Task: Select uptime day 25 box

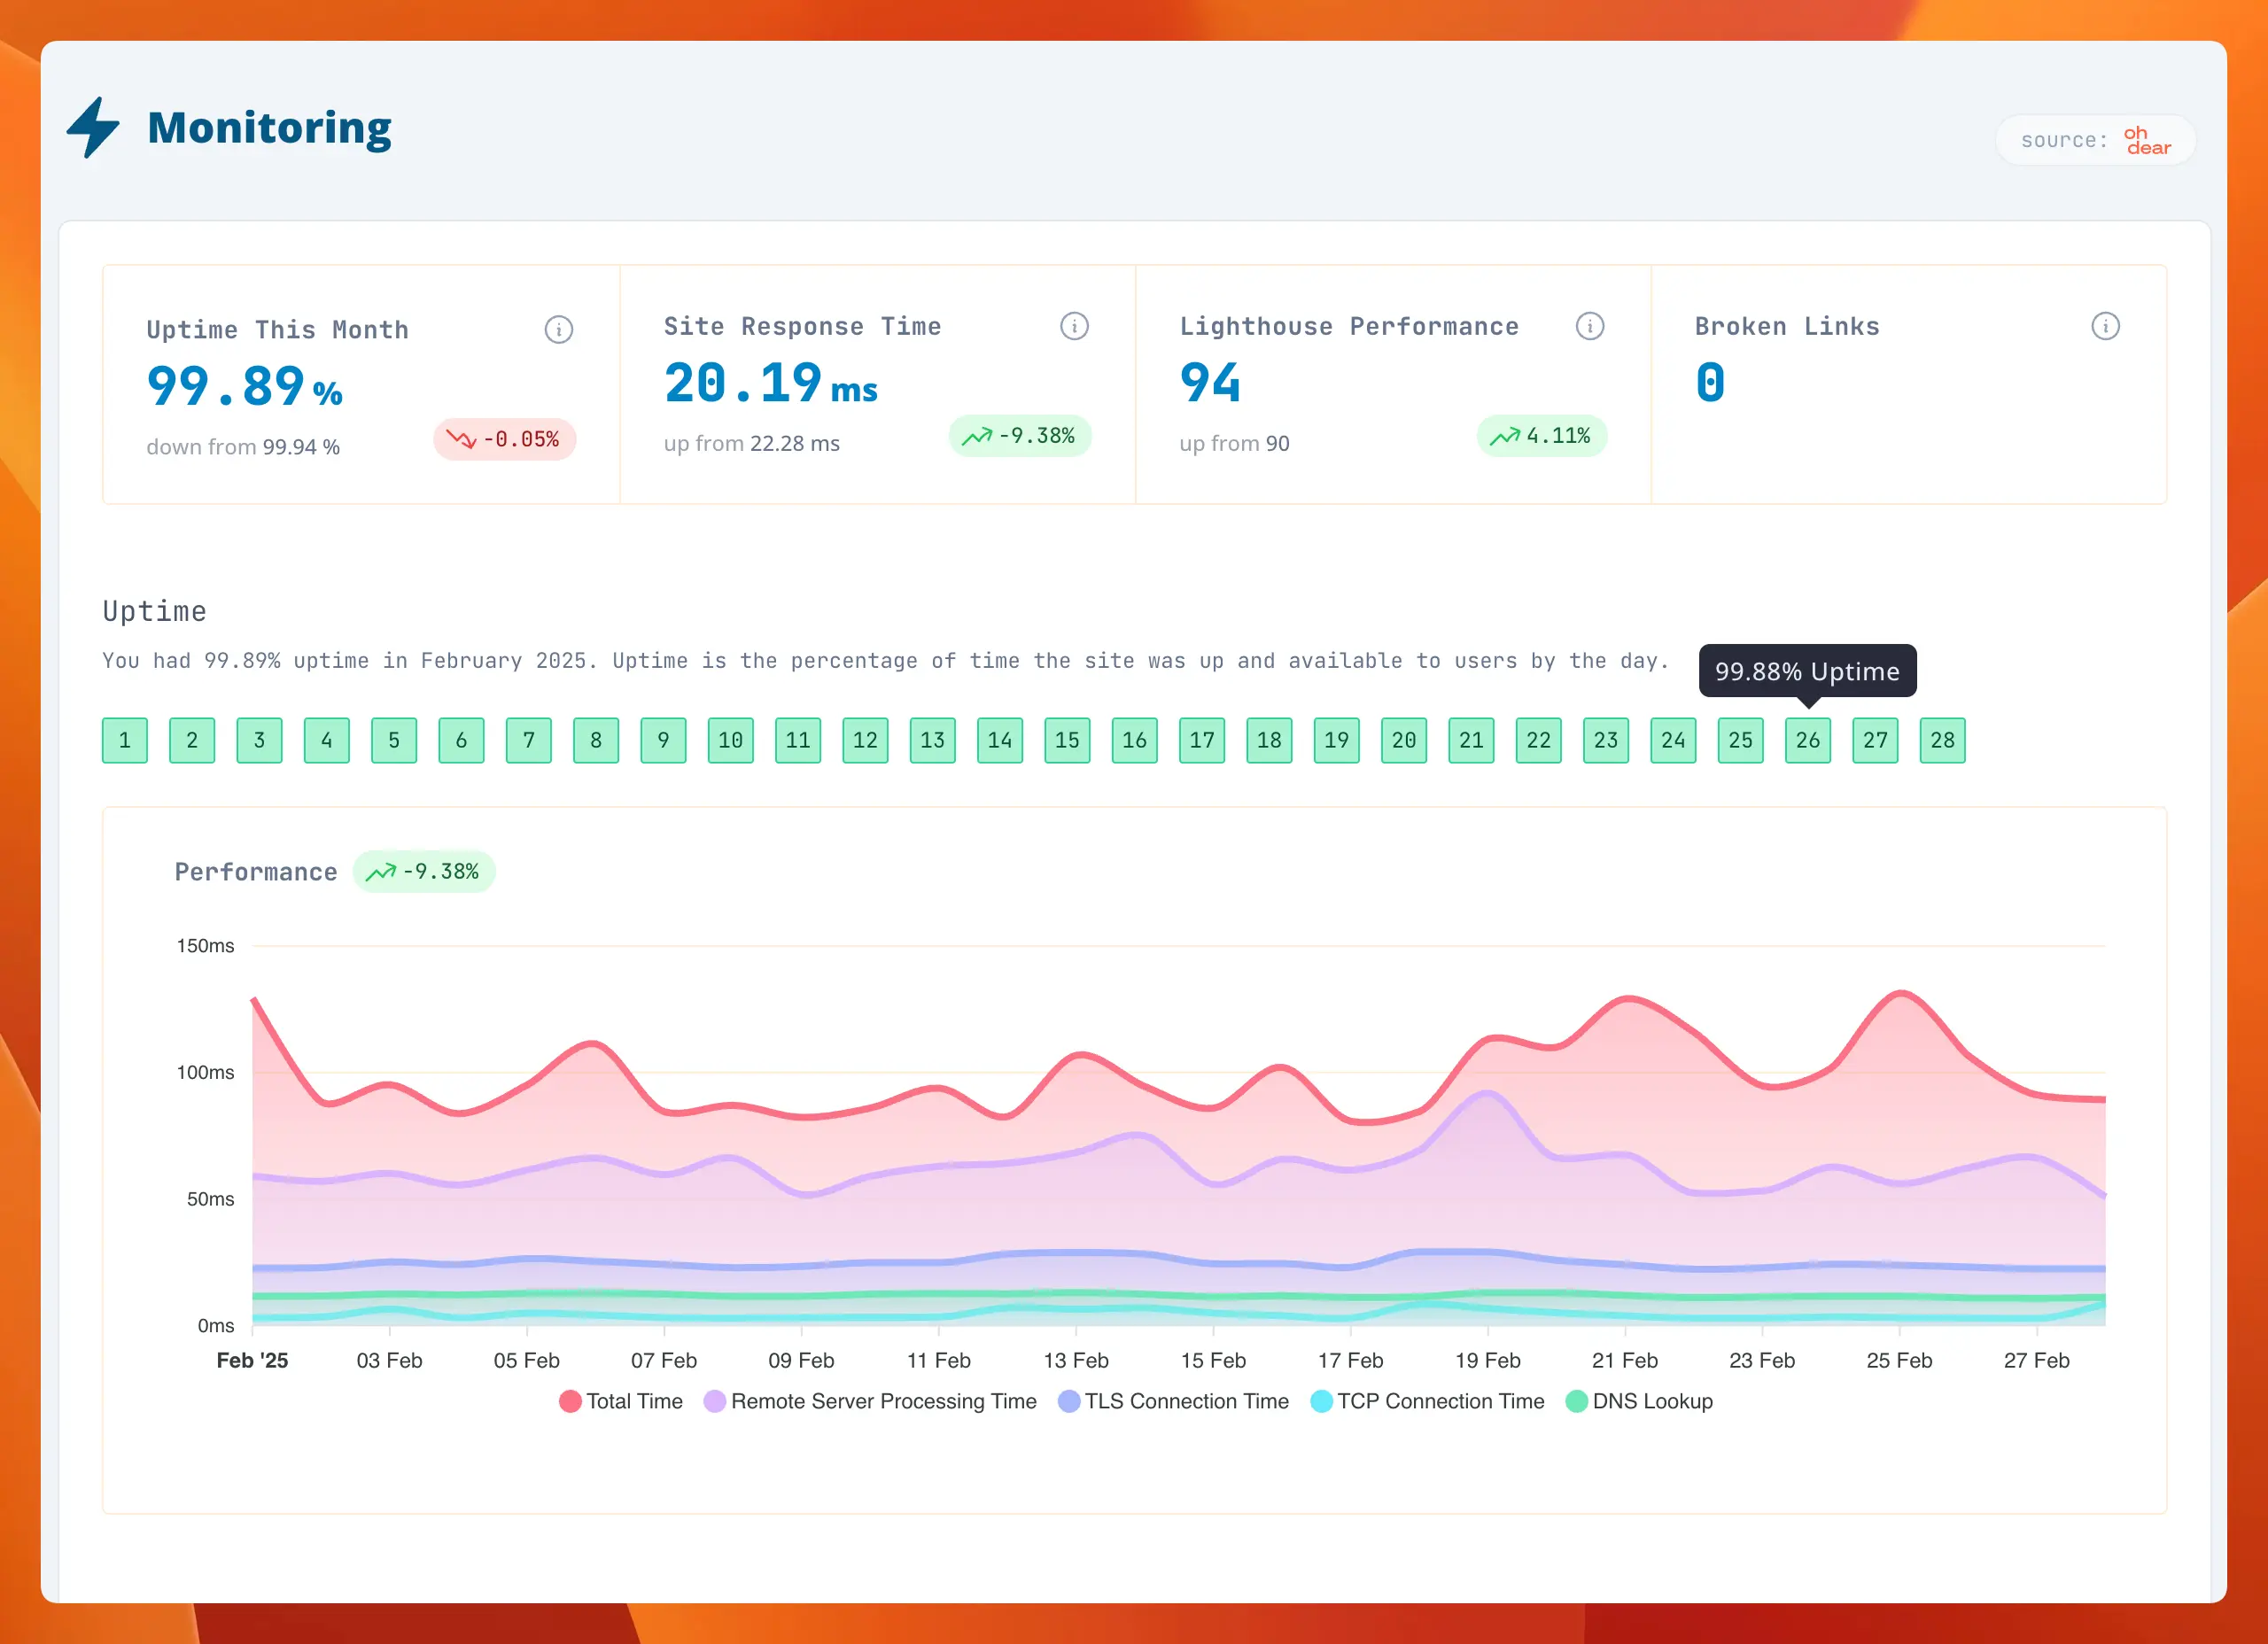Action: (1741, 740)
